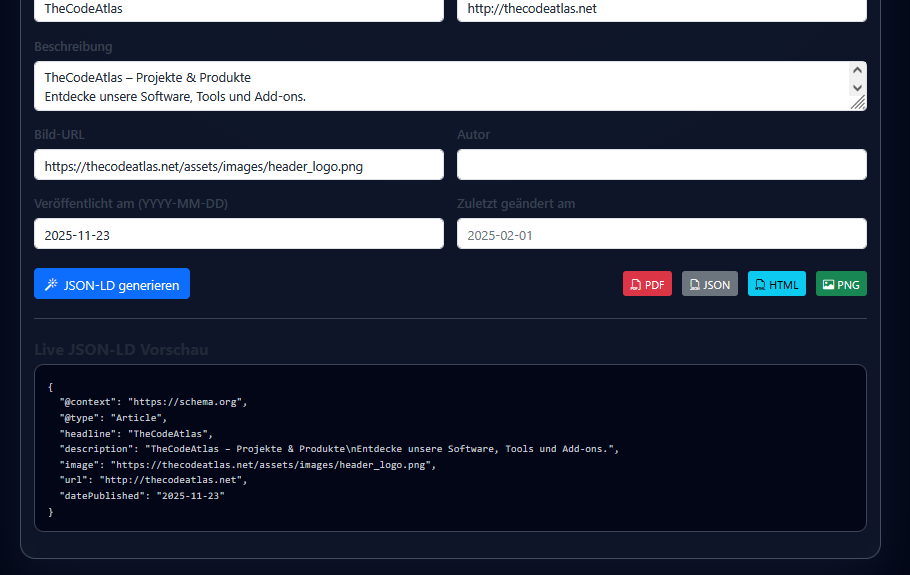The height and width of the screenshot is (575, 910).
Task: Click the textarea resize handle
Action: [x=858, y=103]
